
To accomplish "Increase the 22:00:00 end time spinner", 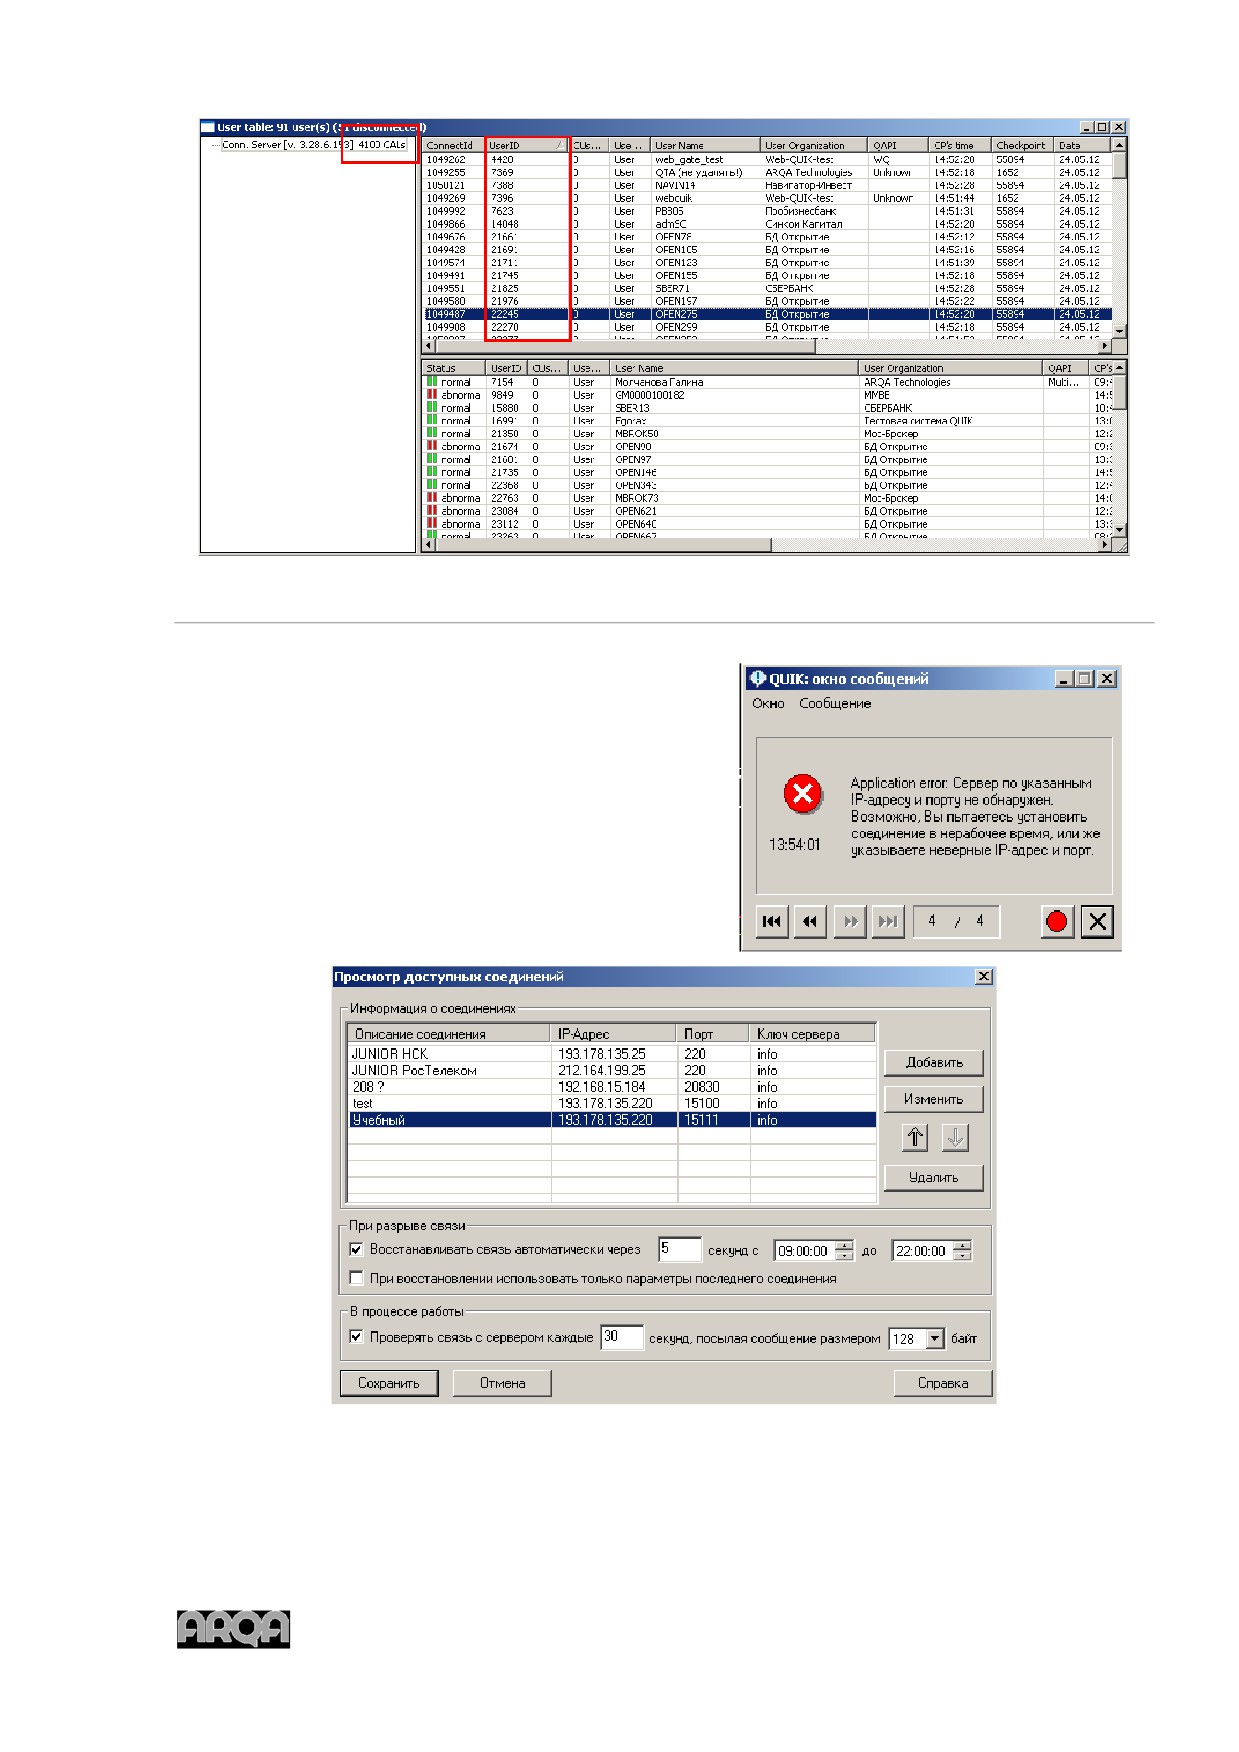I will (962, 1246).
